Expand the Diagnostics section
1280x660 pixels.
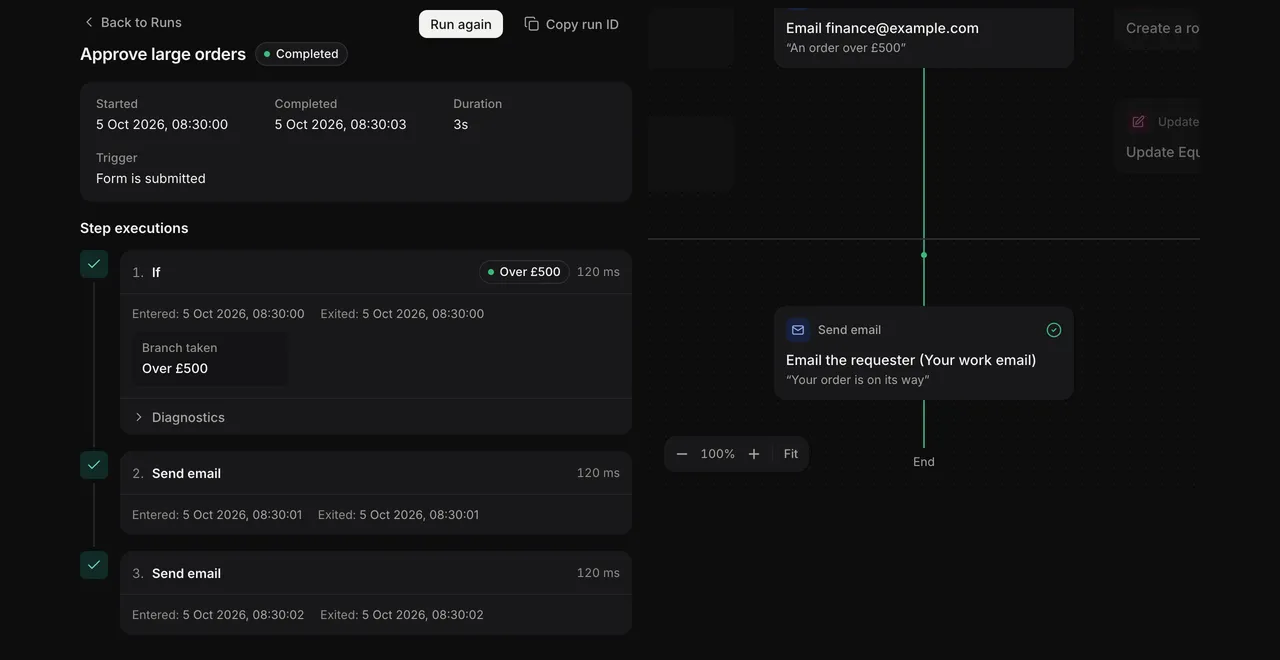click(x=376, y=417)
